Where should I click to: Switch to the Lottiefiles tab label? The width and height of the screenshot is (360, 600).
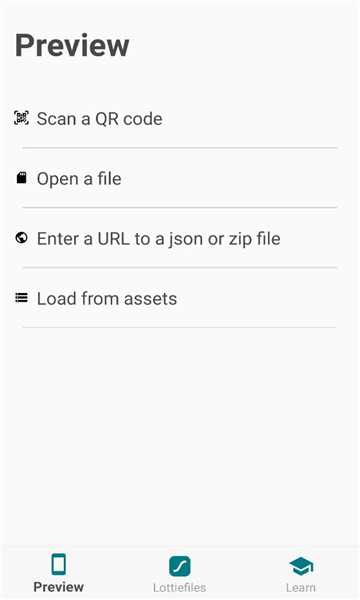tap(179, 587)
